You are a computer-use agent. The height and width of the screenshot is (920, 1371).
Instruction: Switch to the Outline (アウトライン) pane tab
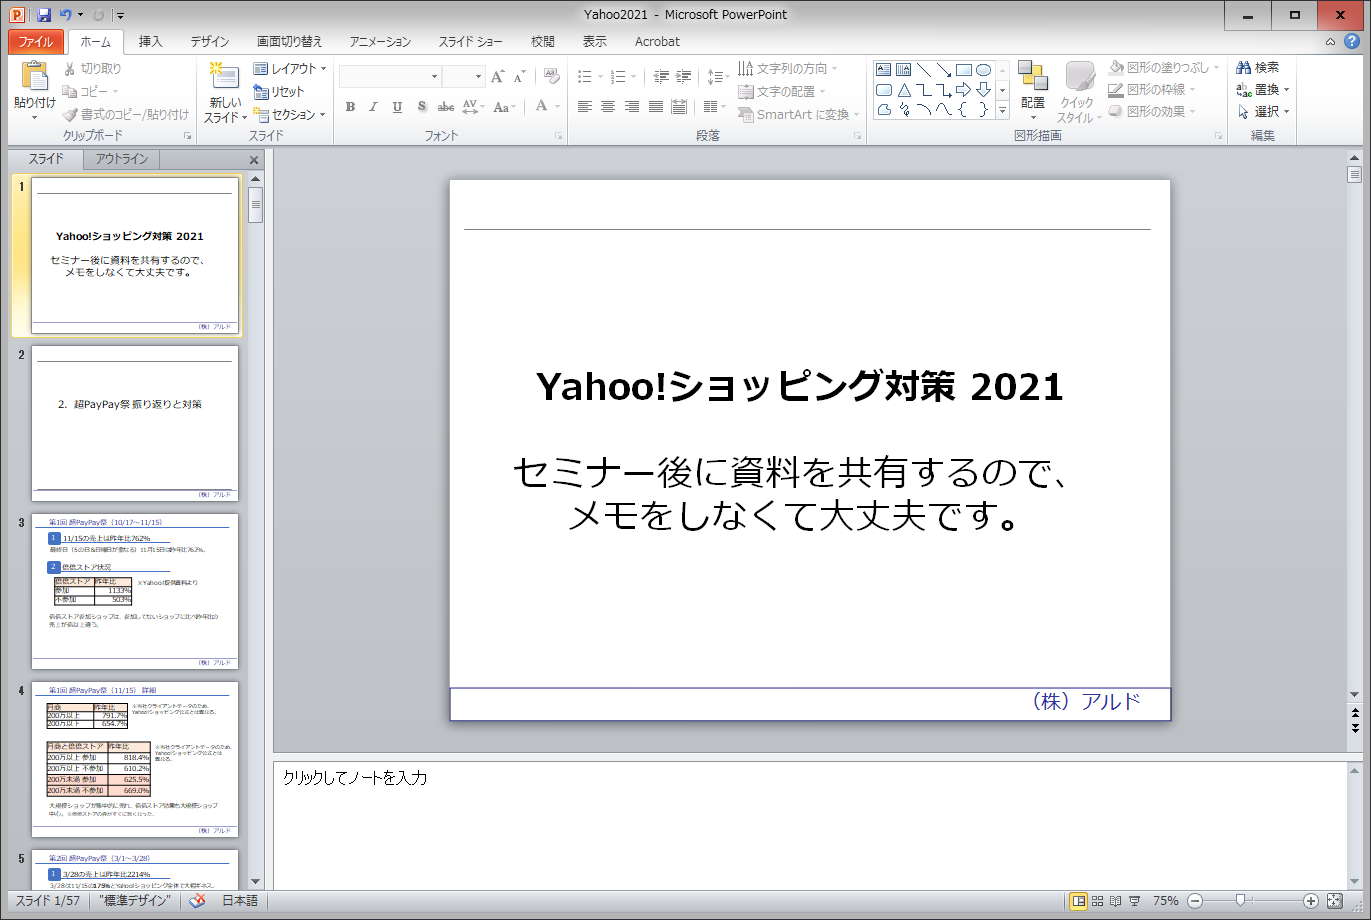point(122,159)
